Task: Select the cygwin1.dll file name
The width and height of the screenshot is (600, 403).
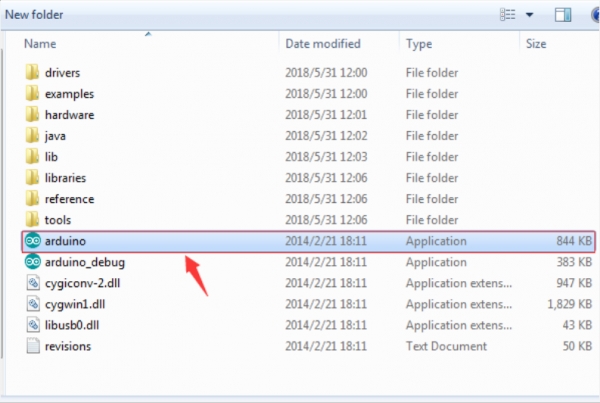Action: point(75,304)
